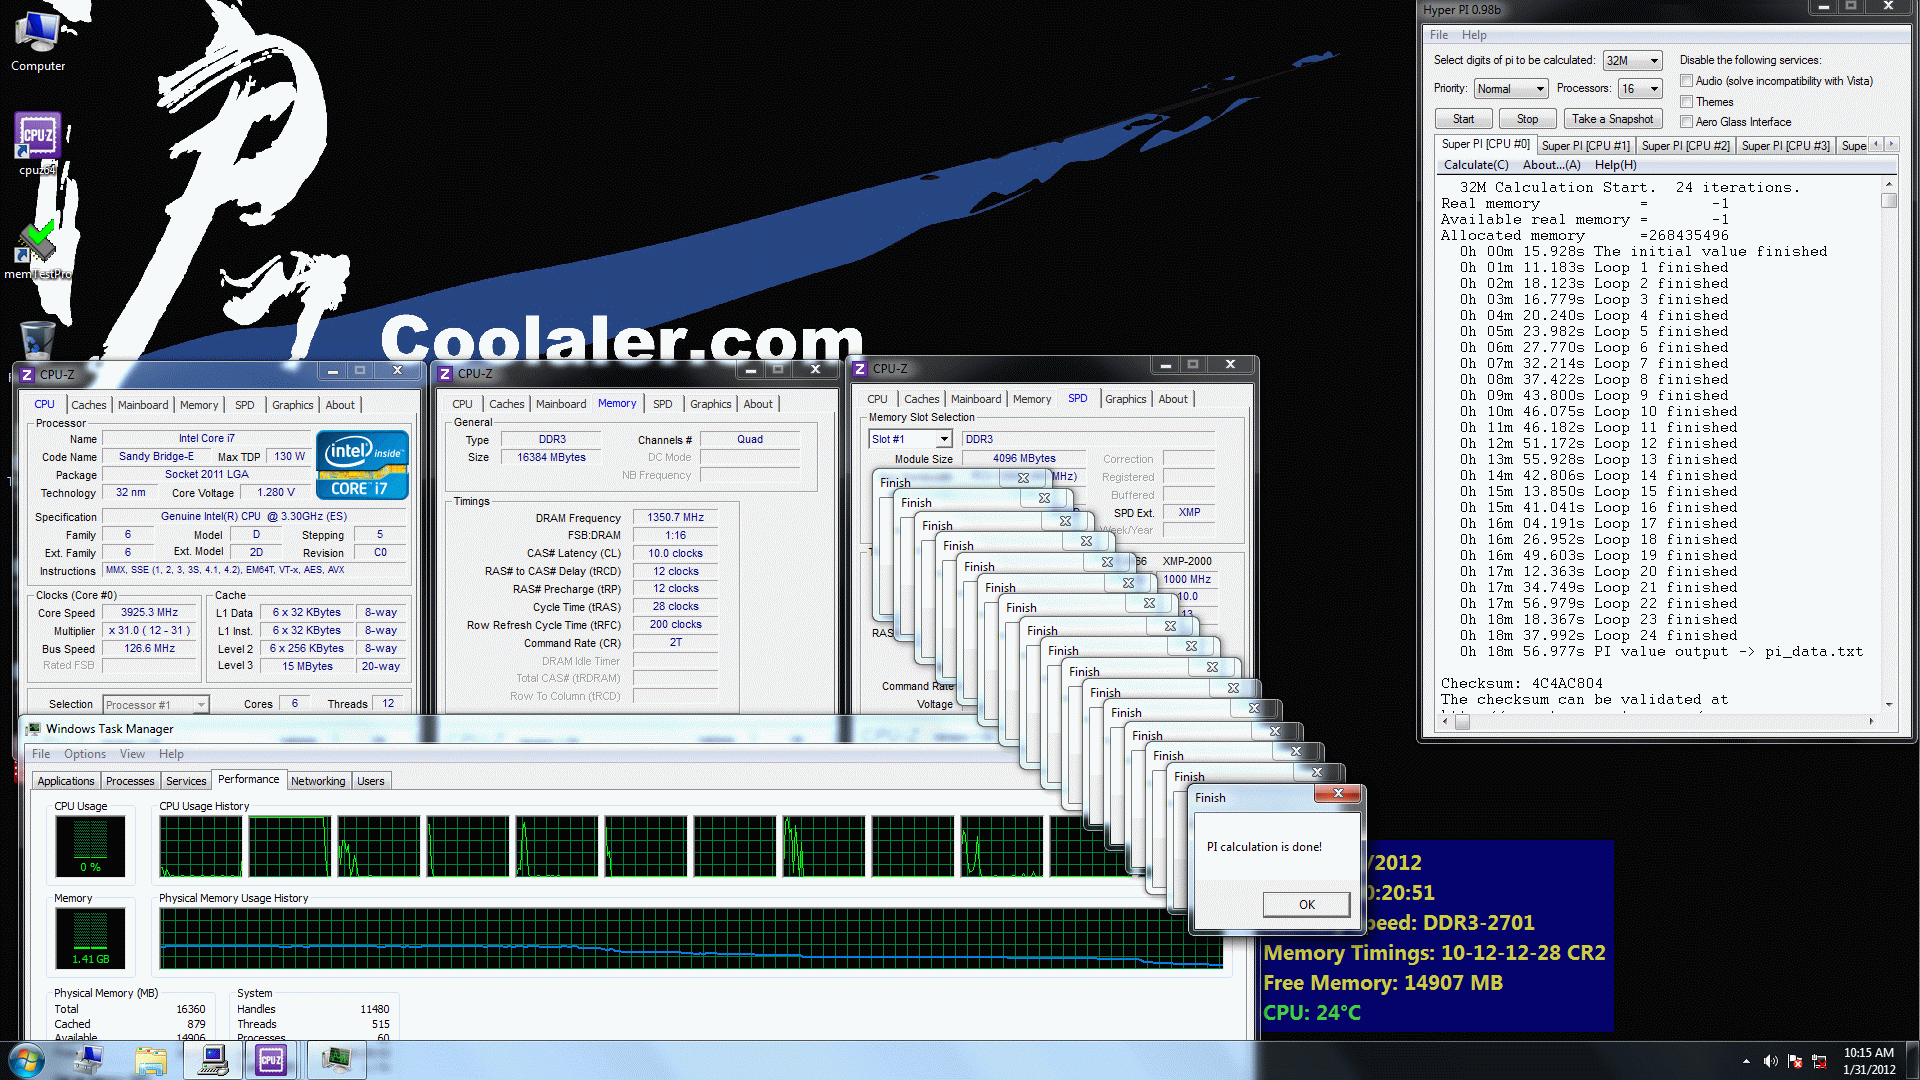Select the Task Manager taskbar icon
1920x1080 pixels.
point(336,1060)
